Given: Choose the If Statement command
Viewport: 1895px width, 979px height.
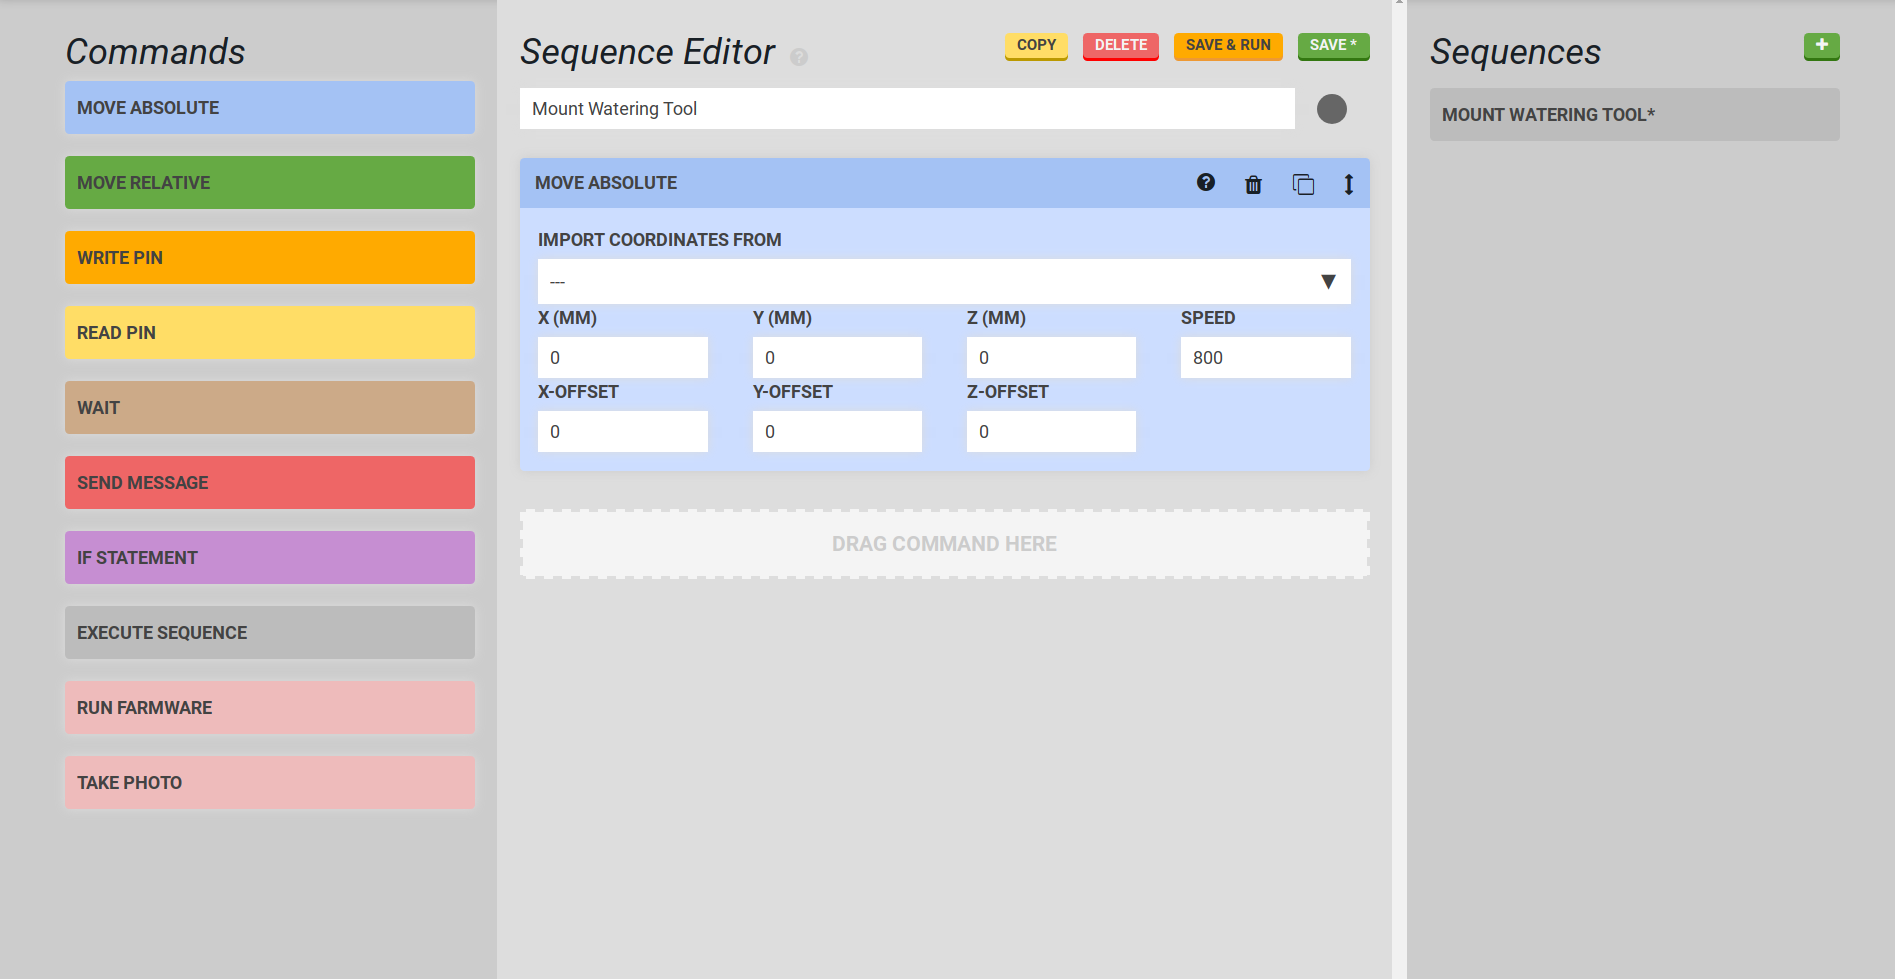Looking at the screenshot, I should pyautogui.click(x=269, y=558).
